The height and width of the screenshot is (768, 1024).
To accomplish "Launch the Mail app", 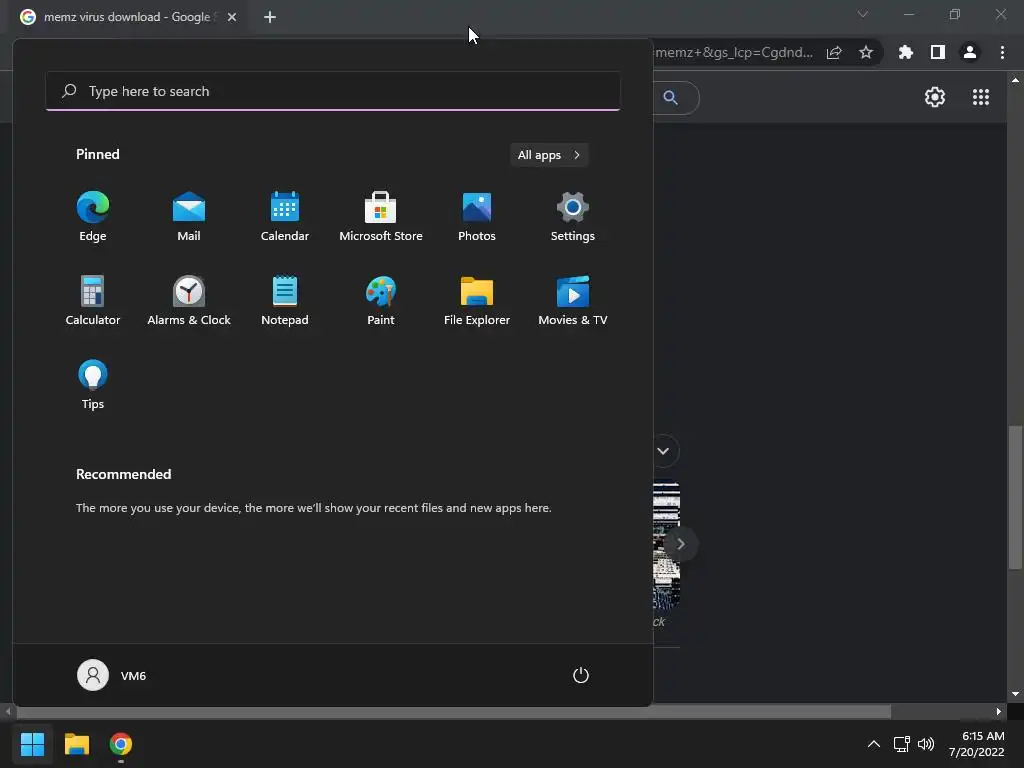I will click(189, 217).
